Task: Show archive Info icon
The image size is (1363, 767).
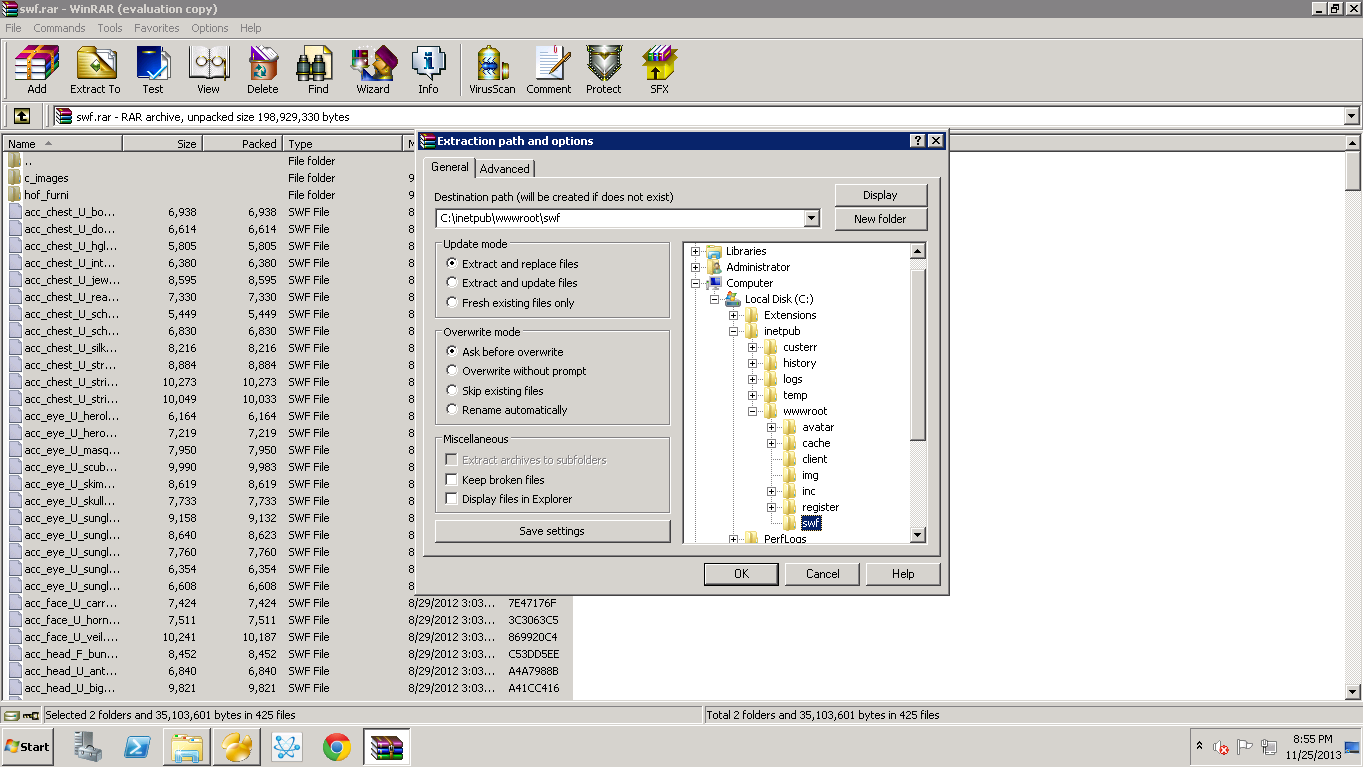Action: click(428, 70)
